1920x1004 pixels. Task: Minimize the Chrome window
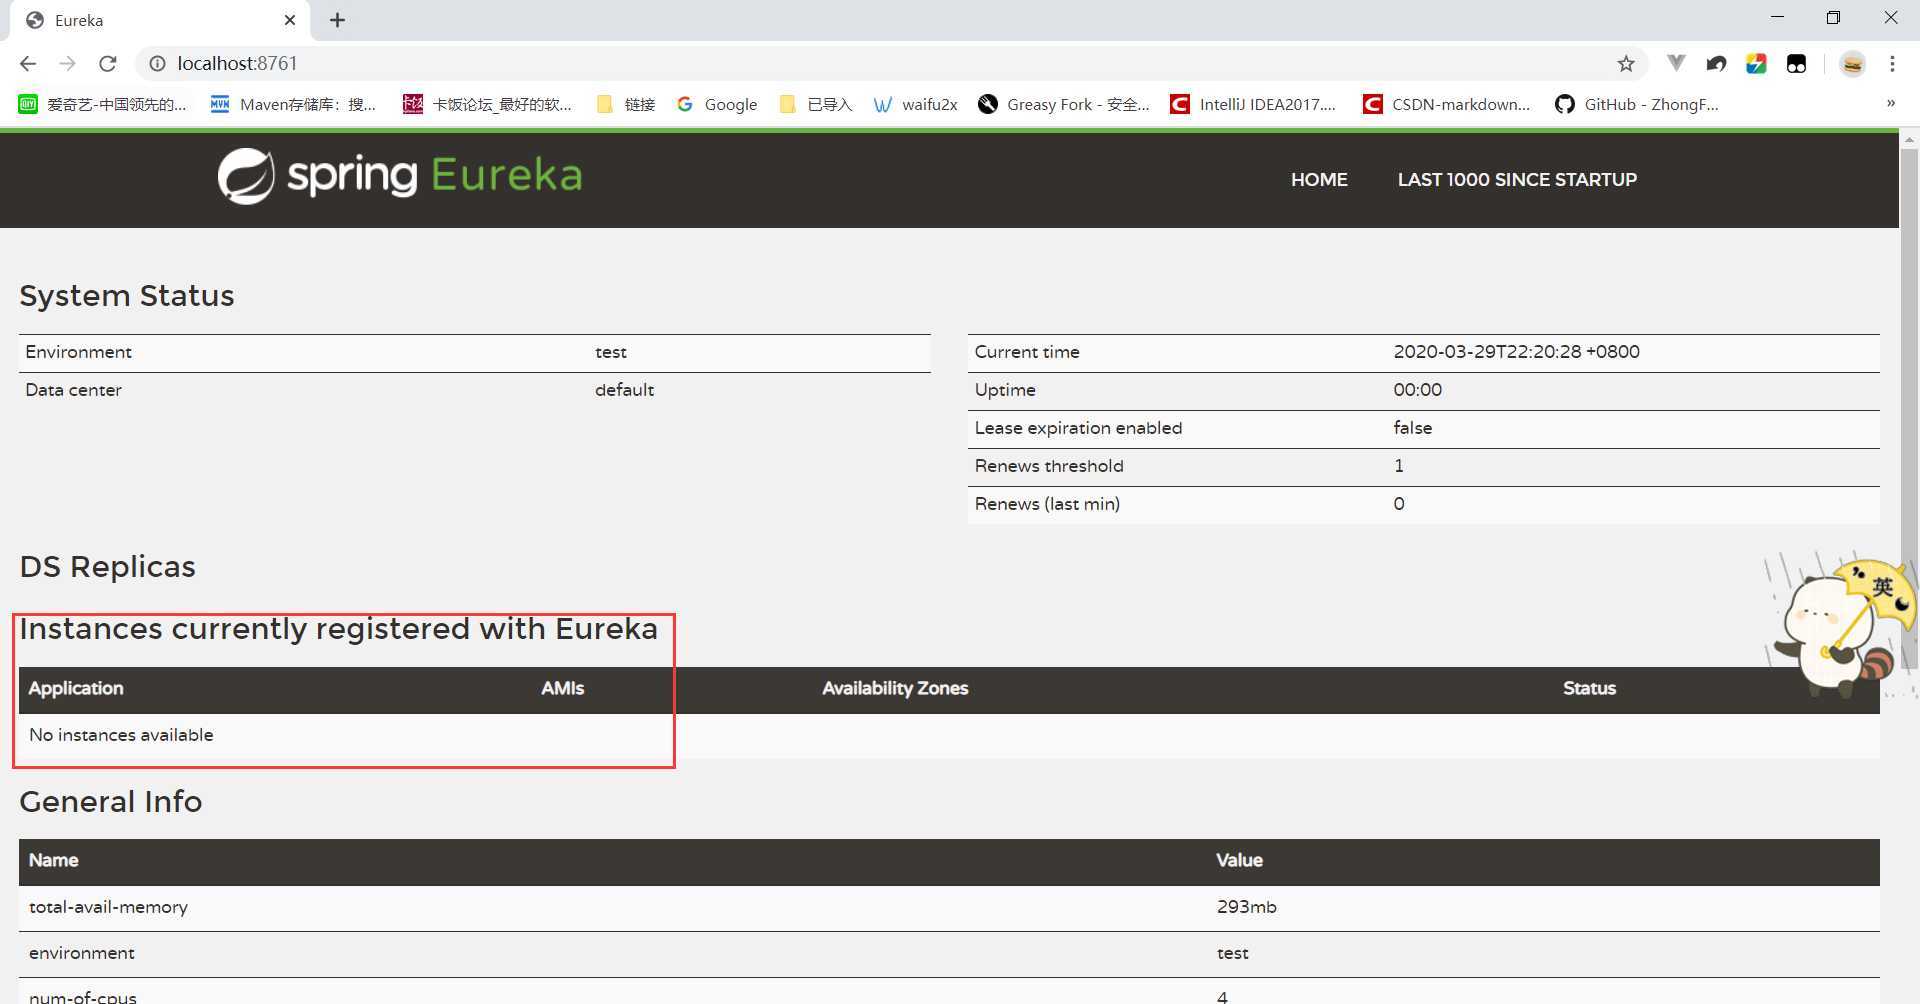1777,18
